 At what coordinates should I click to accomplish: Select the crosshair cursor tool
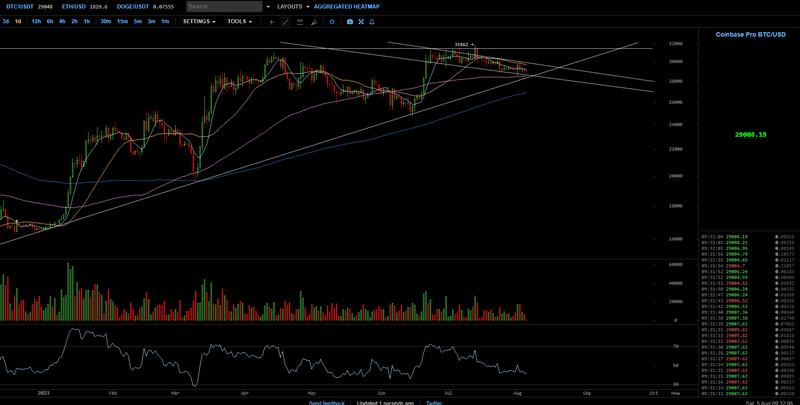(271, 22)
